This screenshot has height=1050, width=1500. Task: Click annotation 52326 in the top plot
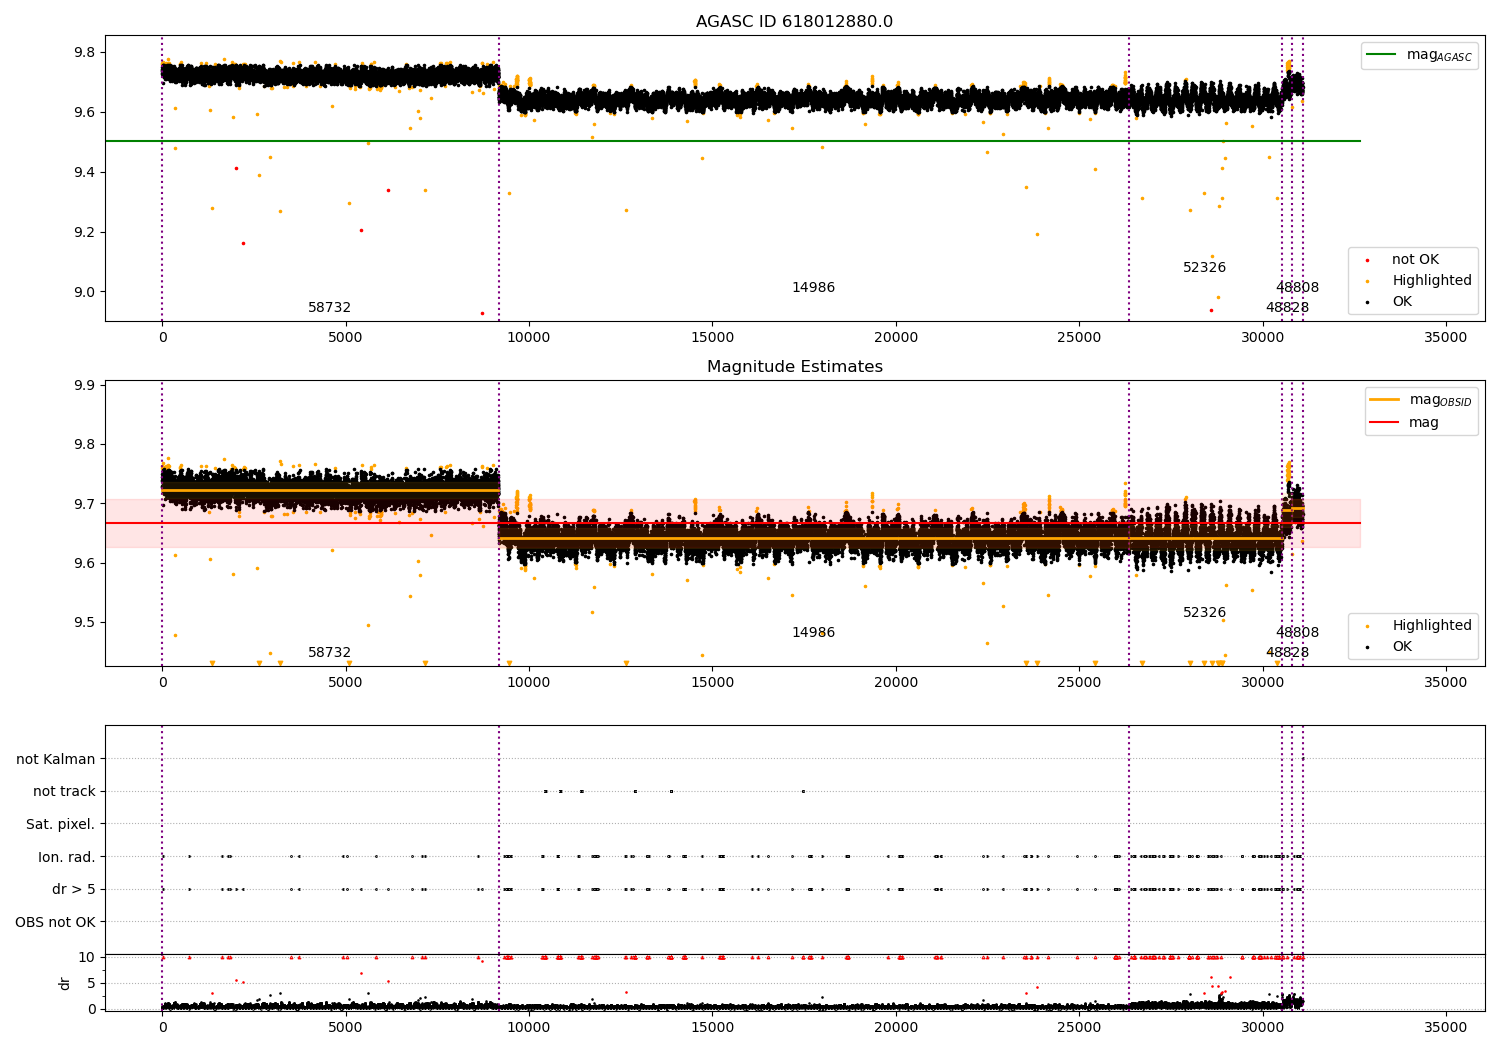point(1204,268)
